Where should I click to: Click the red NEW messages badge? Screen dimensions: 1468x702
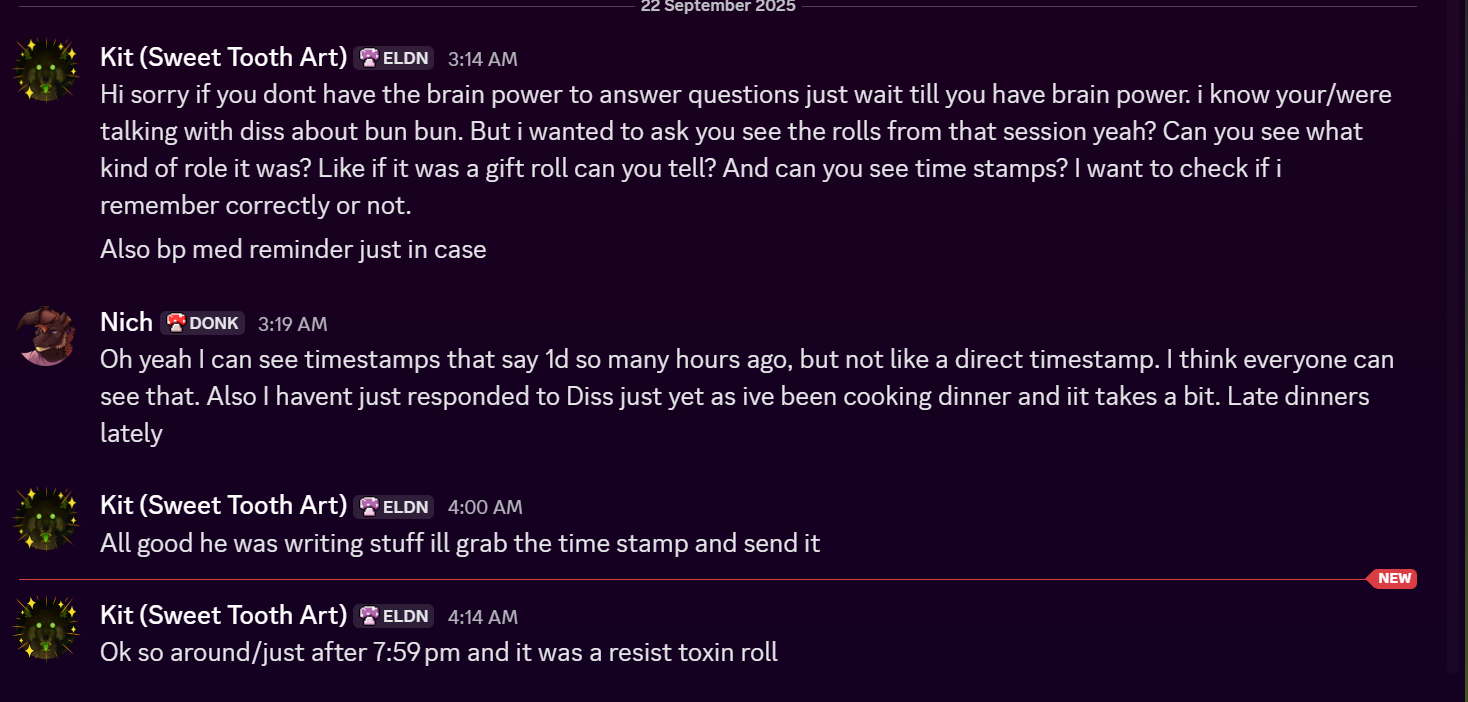[x=1393, y=579]
